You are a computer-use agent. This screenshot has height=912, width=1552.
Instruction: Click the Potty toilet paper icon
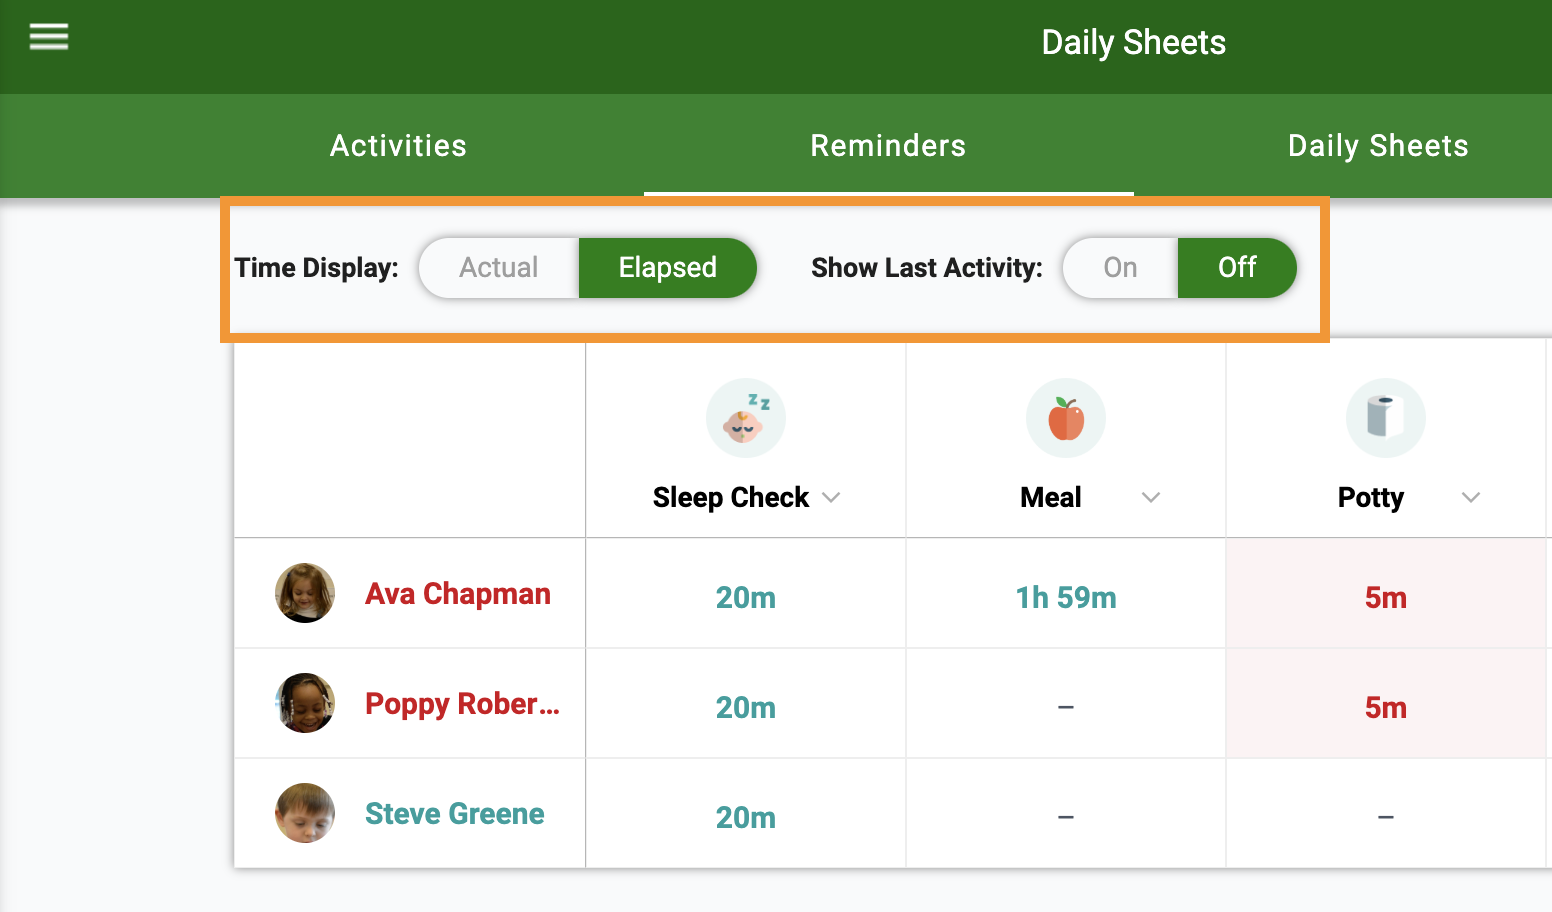[1386, 418]
